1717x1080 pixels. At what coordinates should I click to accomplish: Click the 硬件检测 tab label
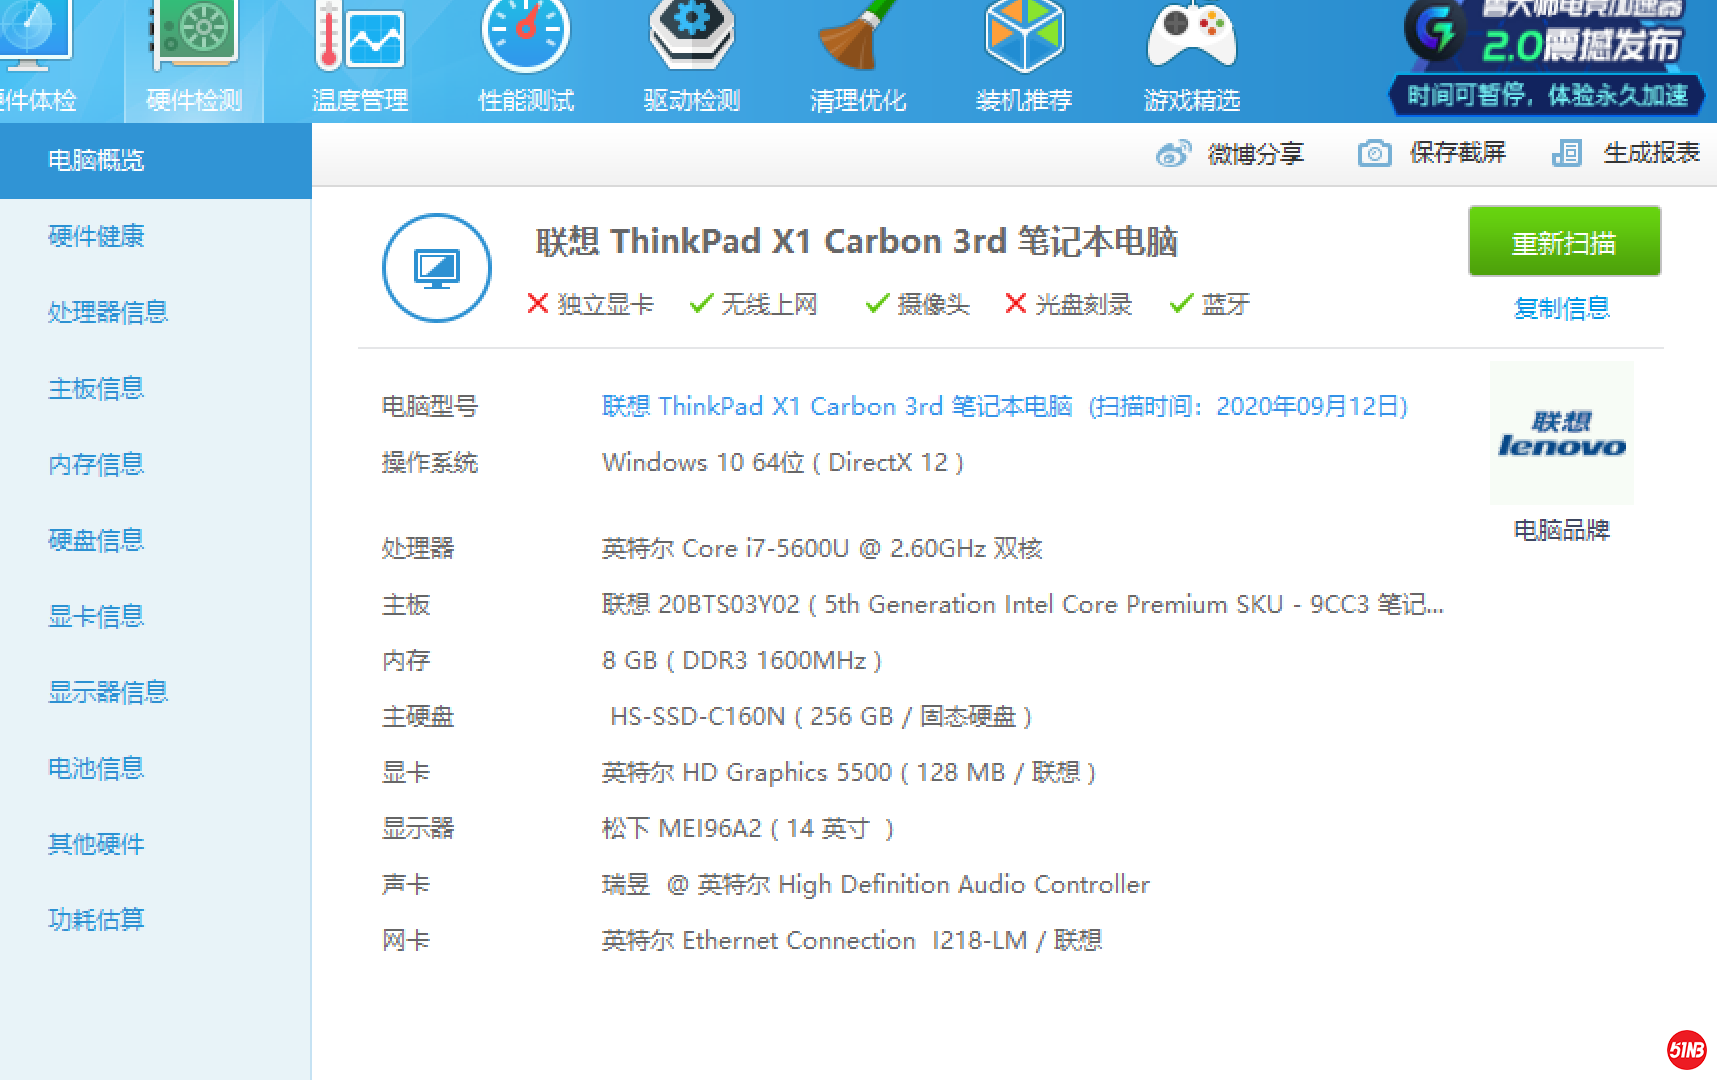point(194,100)
